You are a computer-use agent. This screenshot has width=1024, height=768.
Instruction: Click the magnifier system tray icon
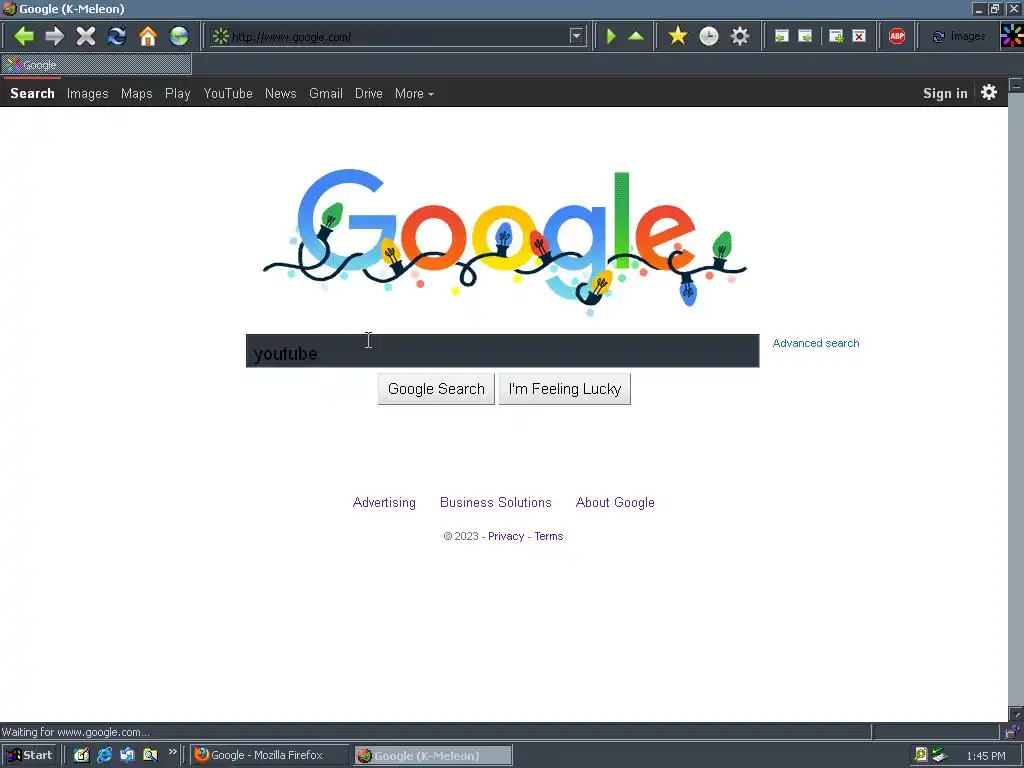tap(921, 755)
